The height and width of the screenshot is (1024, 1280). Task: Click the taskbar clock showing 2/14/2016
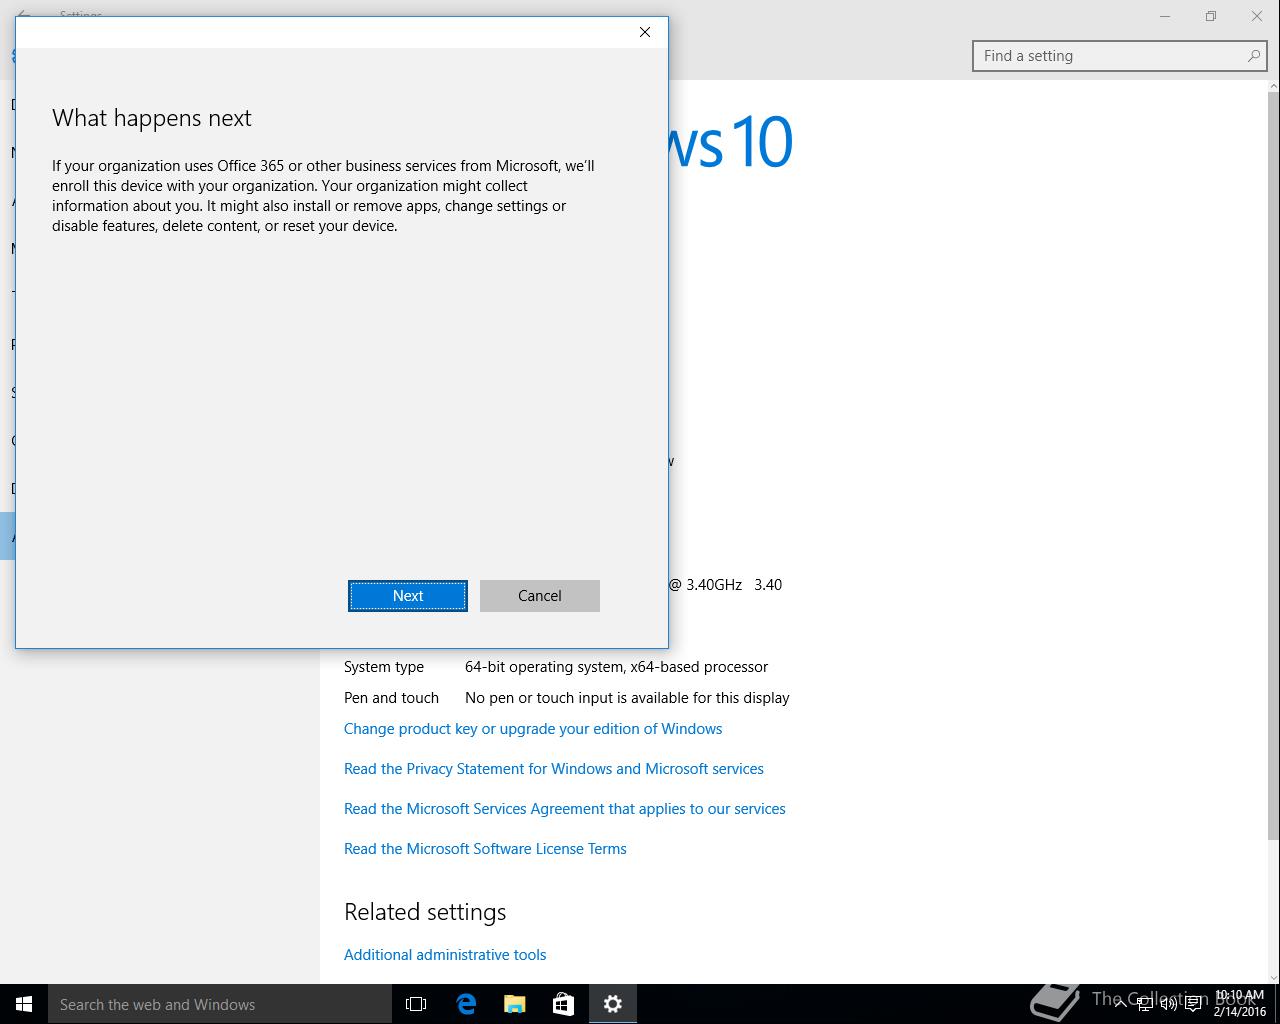1240,1004
